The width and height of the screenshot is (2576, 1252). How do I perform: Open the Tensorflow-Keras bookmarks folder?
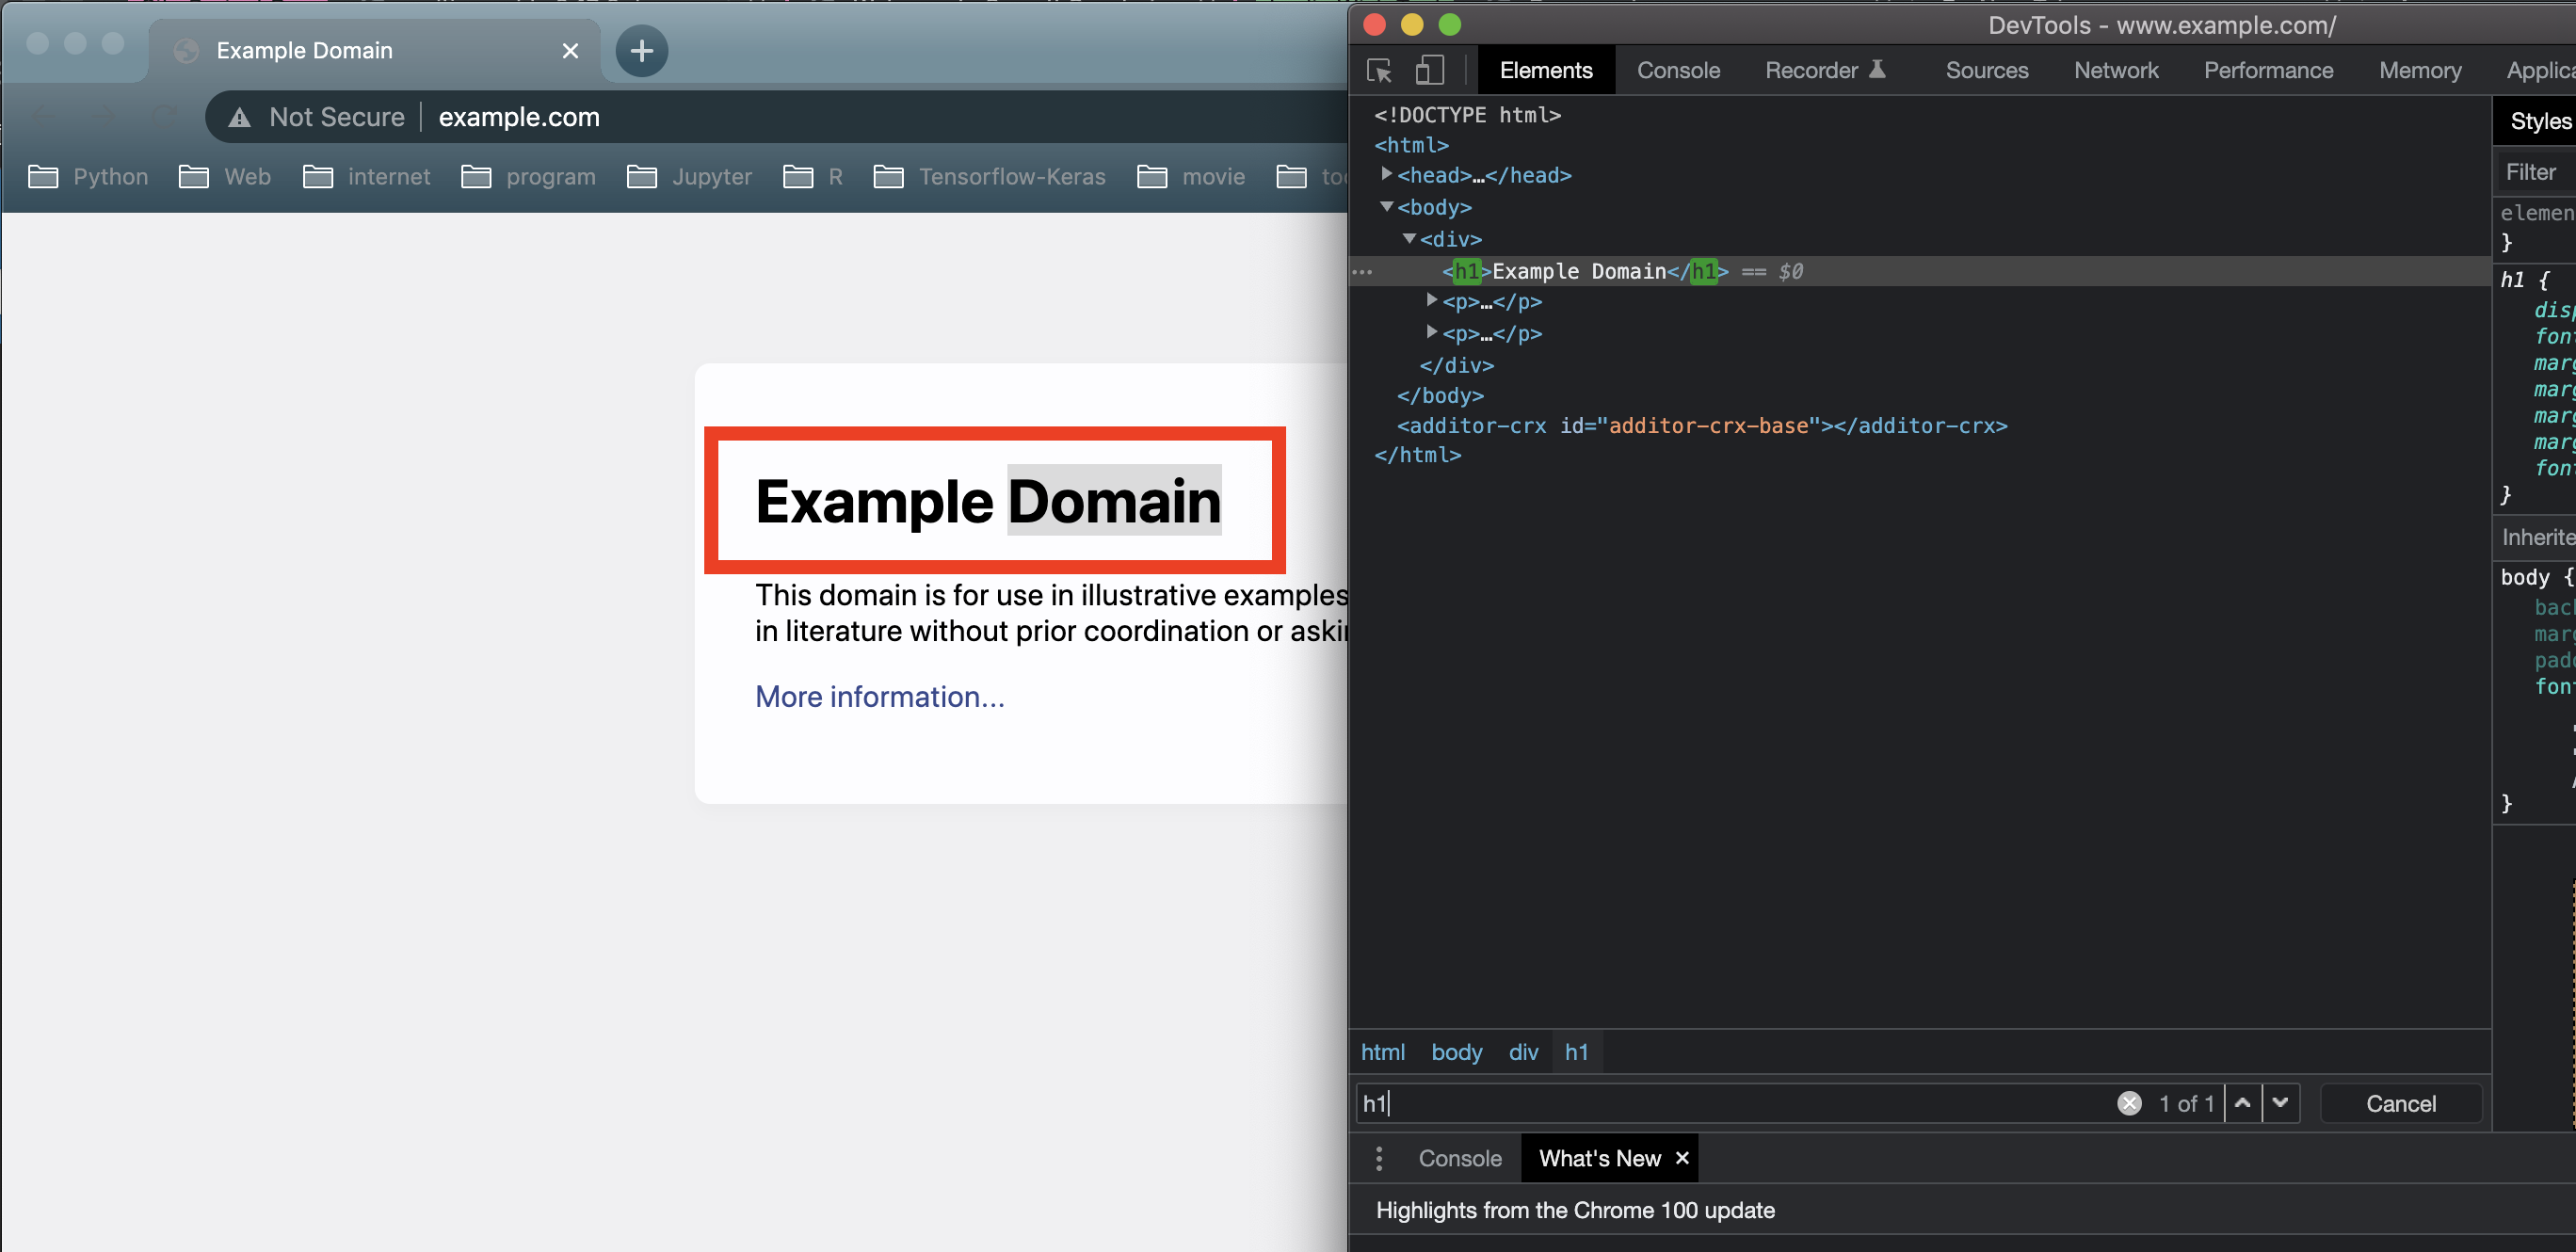click(x=990, y=177)
